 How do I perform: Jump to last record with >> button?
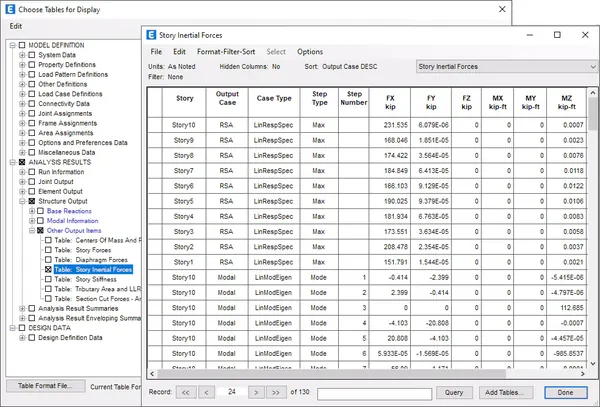pyautogui.click(x=276, y=392)
